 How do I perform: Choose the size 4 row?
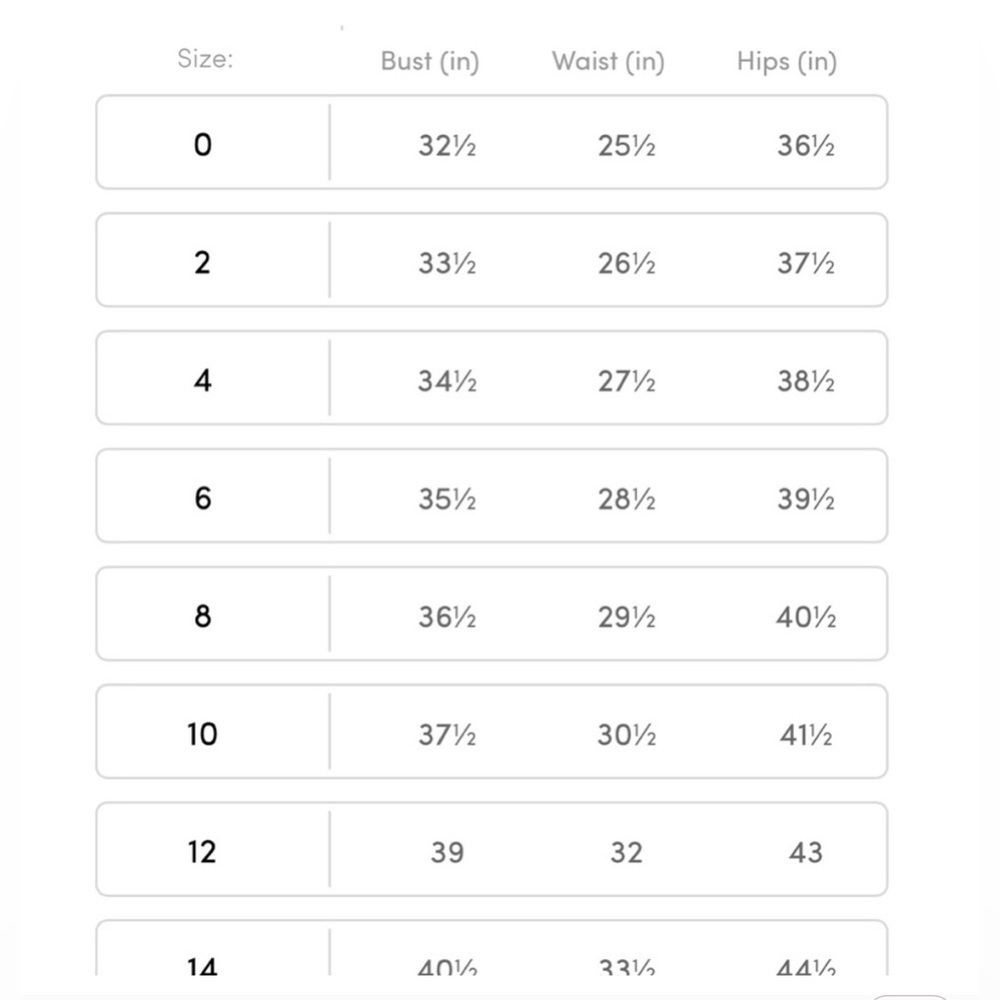pos(492,378)
